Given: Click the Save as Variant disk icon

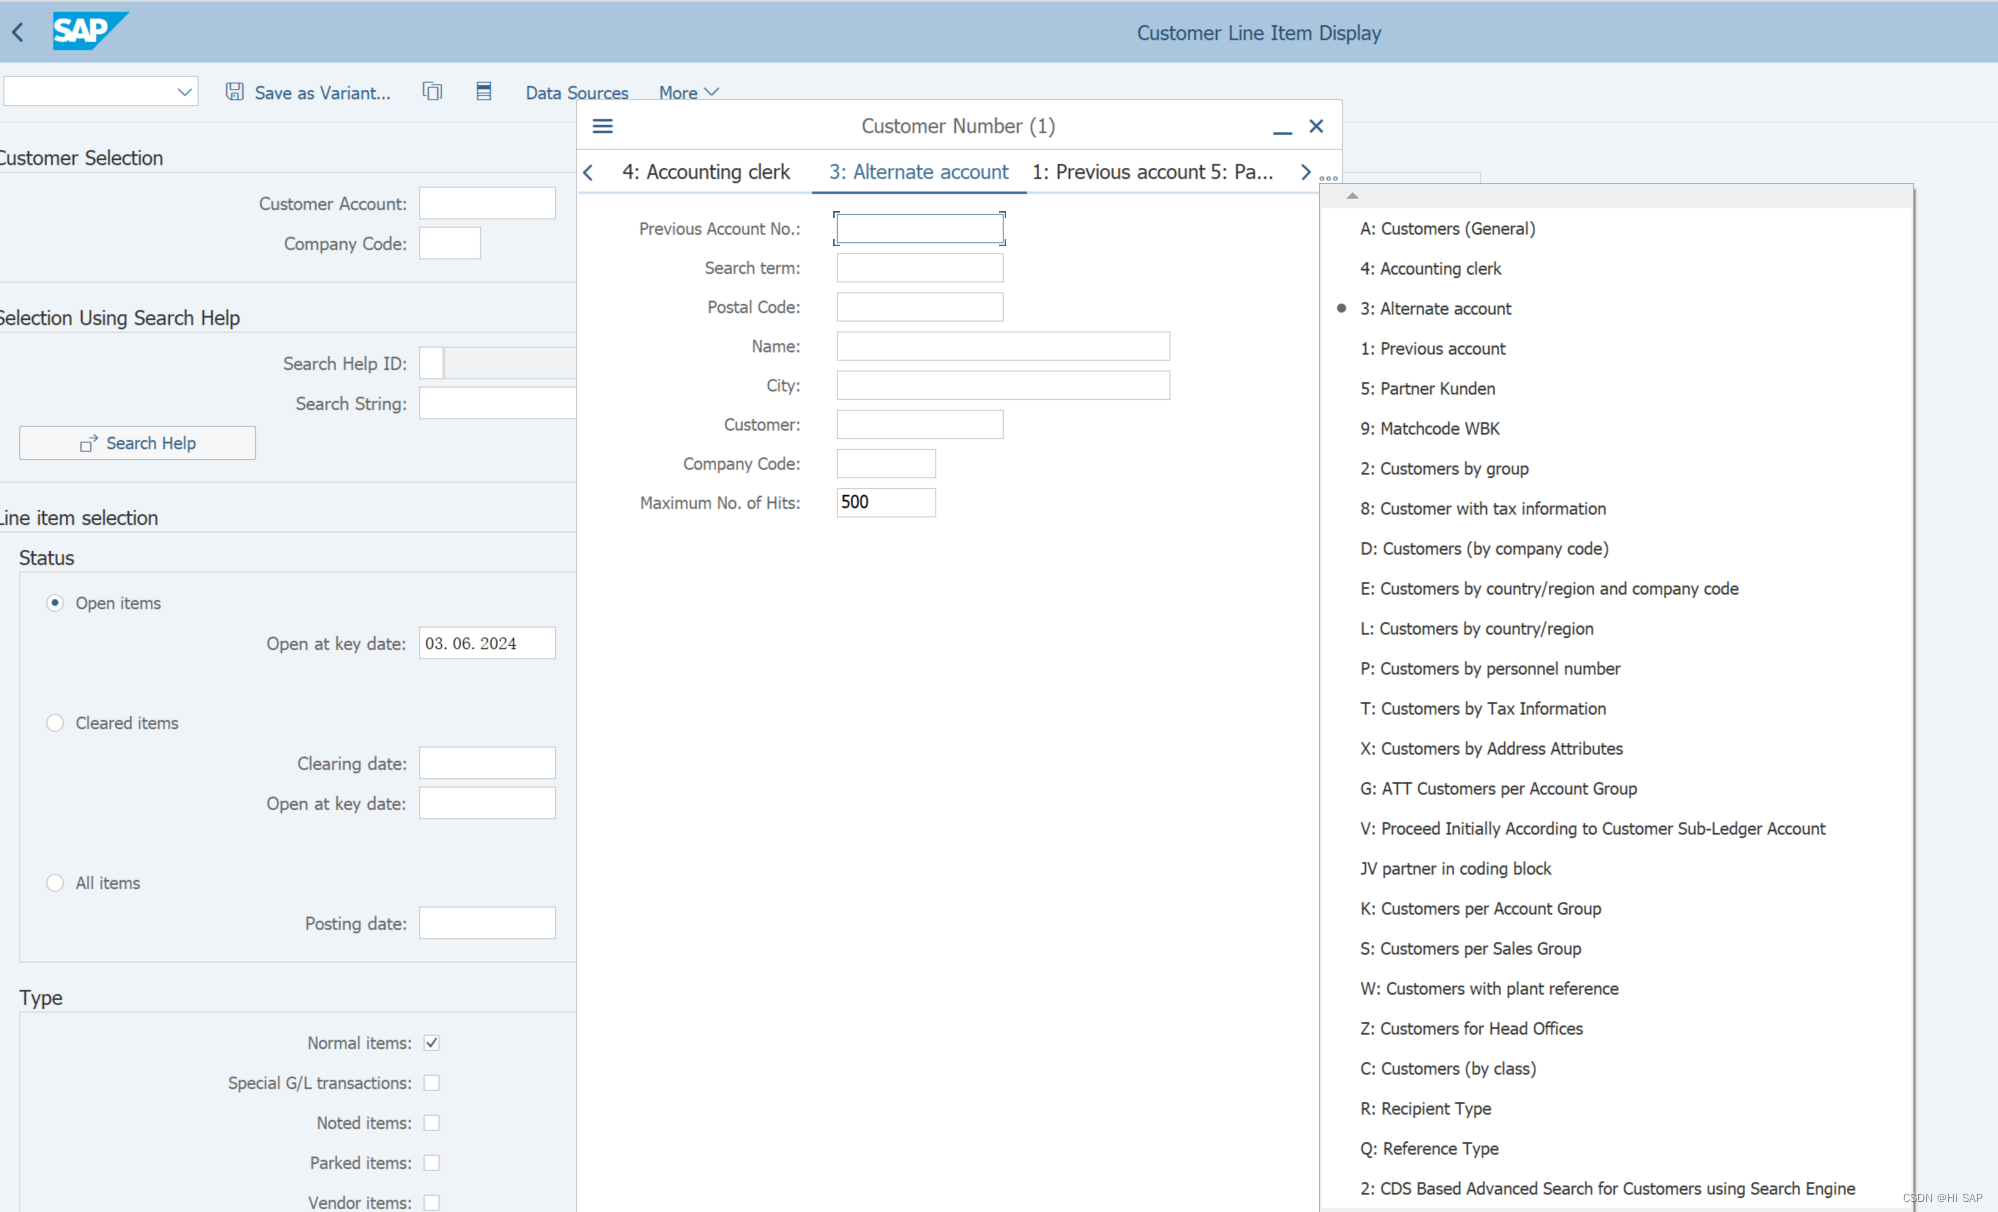Looking at the screenshot, I should pyautogui.click(x=235, y=92).
